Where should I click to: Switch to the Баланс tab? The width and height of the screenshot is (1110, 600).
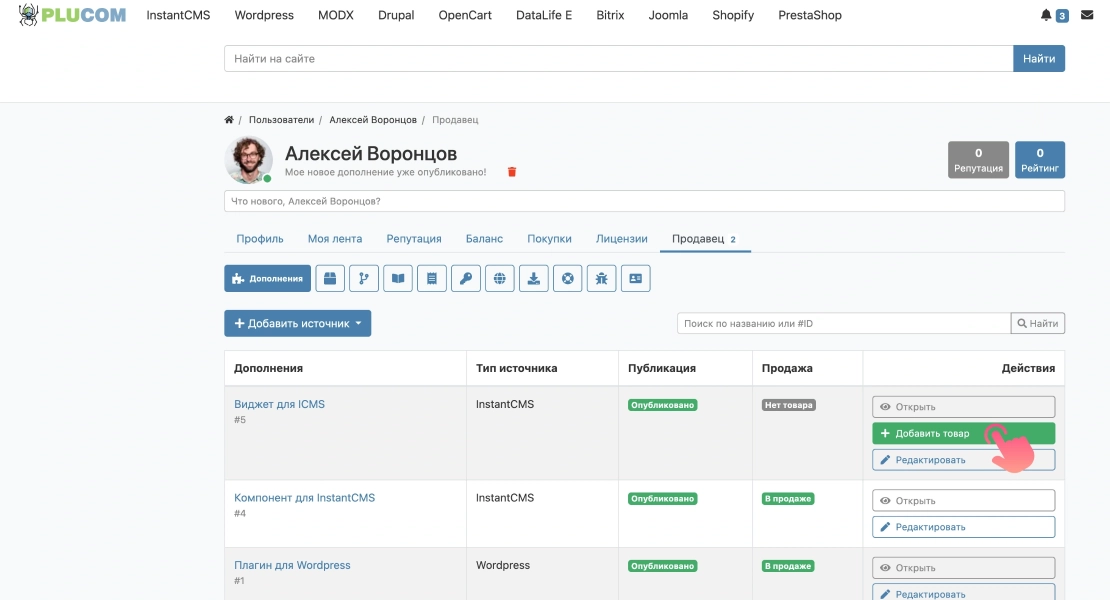(484, 239)
